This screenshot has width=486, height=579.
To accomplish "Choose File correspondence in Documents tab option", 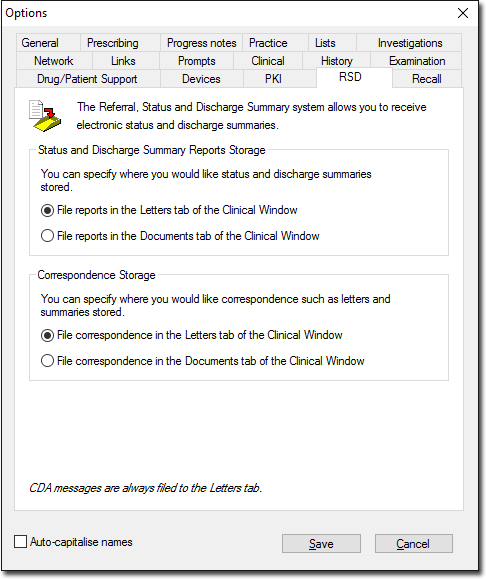I will [47, 361].
